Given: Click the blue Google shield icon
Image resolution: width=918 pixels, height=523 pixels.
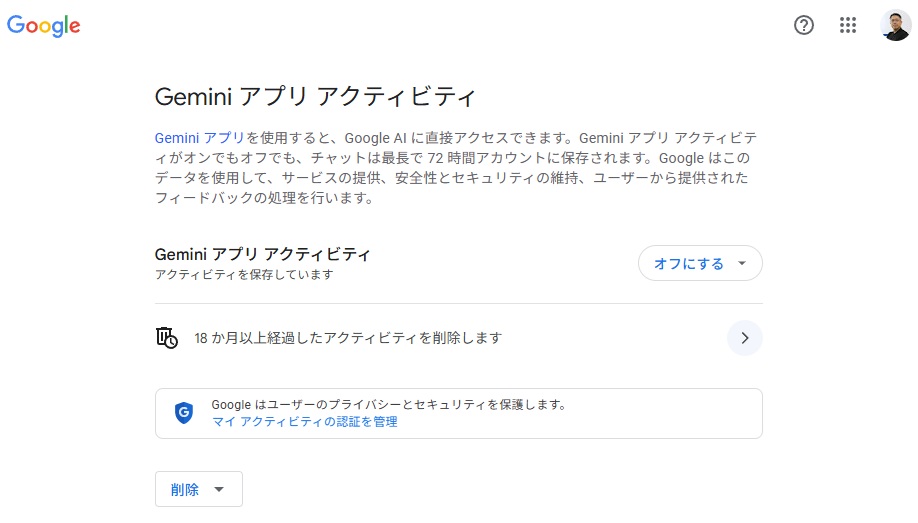Looking at the screenshot, I should click(x=184, y=413).
